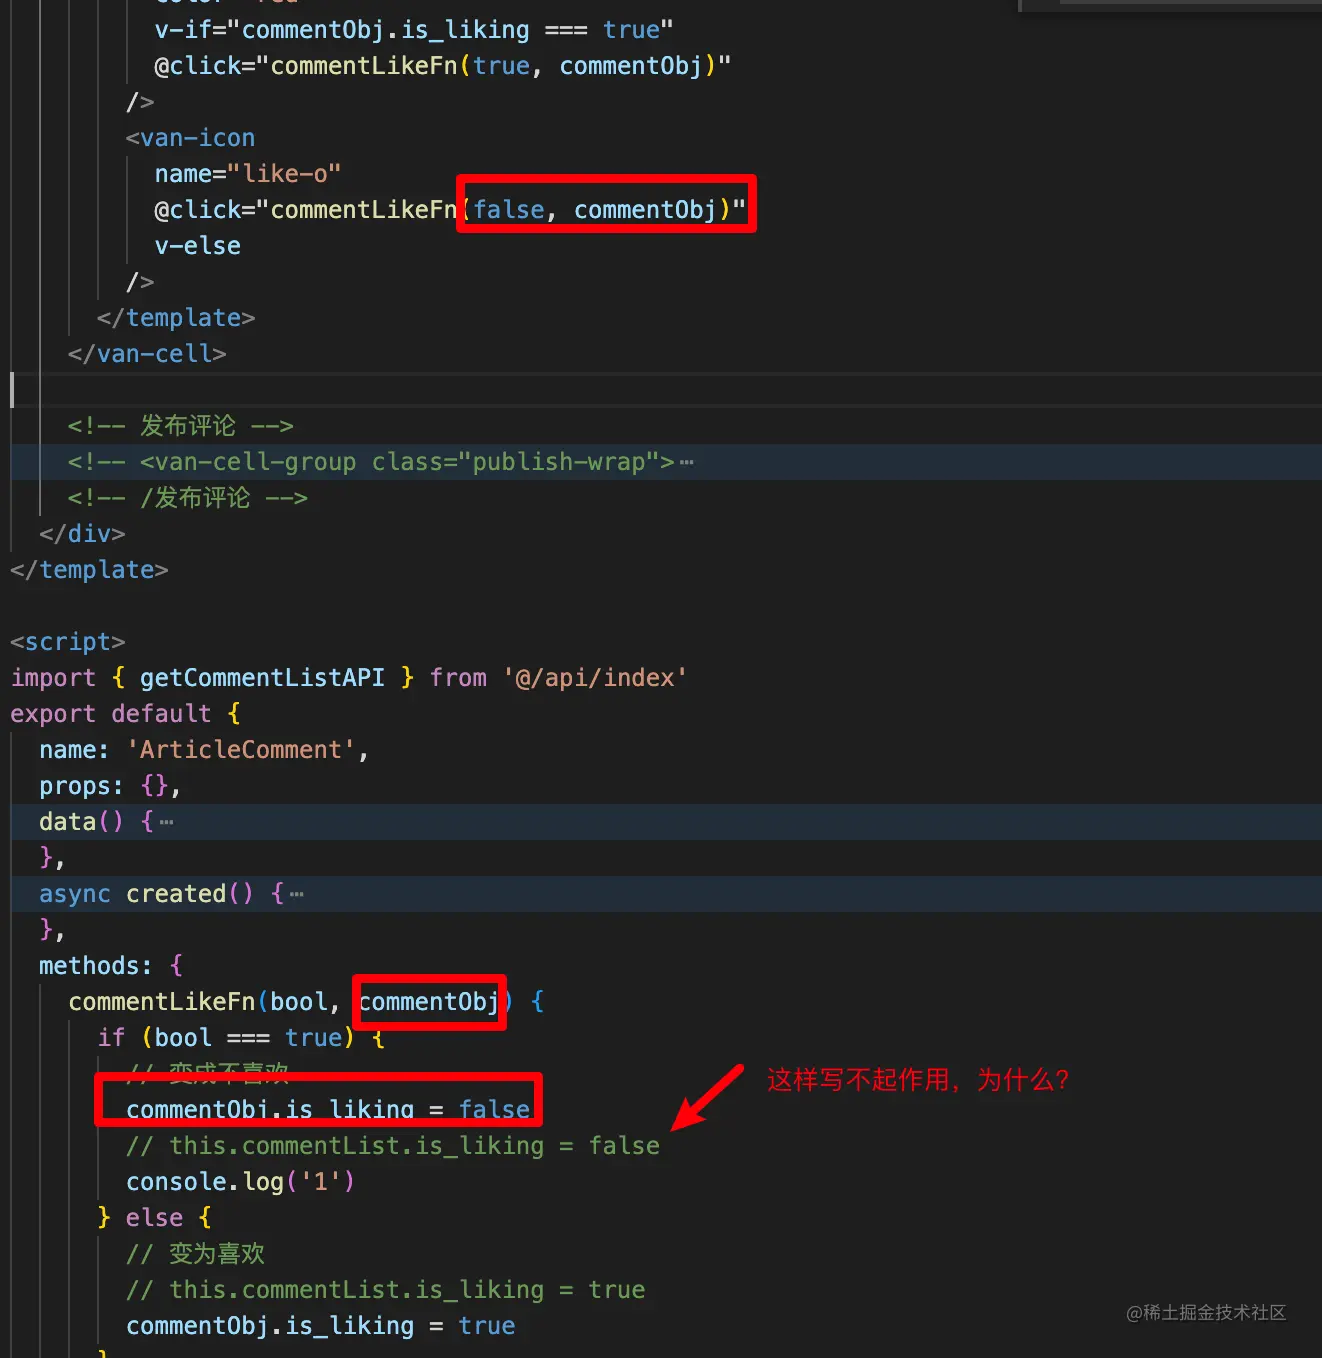Click the '<!-- /发布评论 -->' comment
The height and width of the screenshot is (1358, 1322).
point(188,498)
